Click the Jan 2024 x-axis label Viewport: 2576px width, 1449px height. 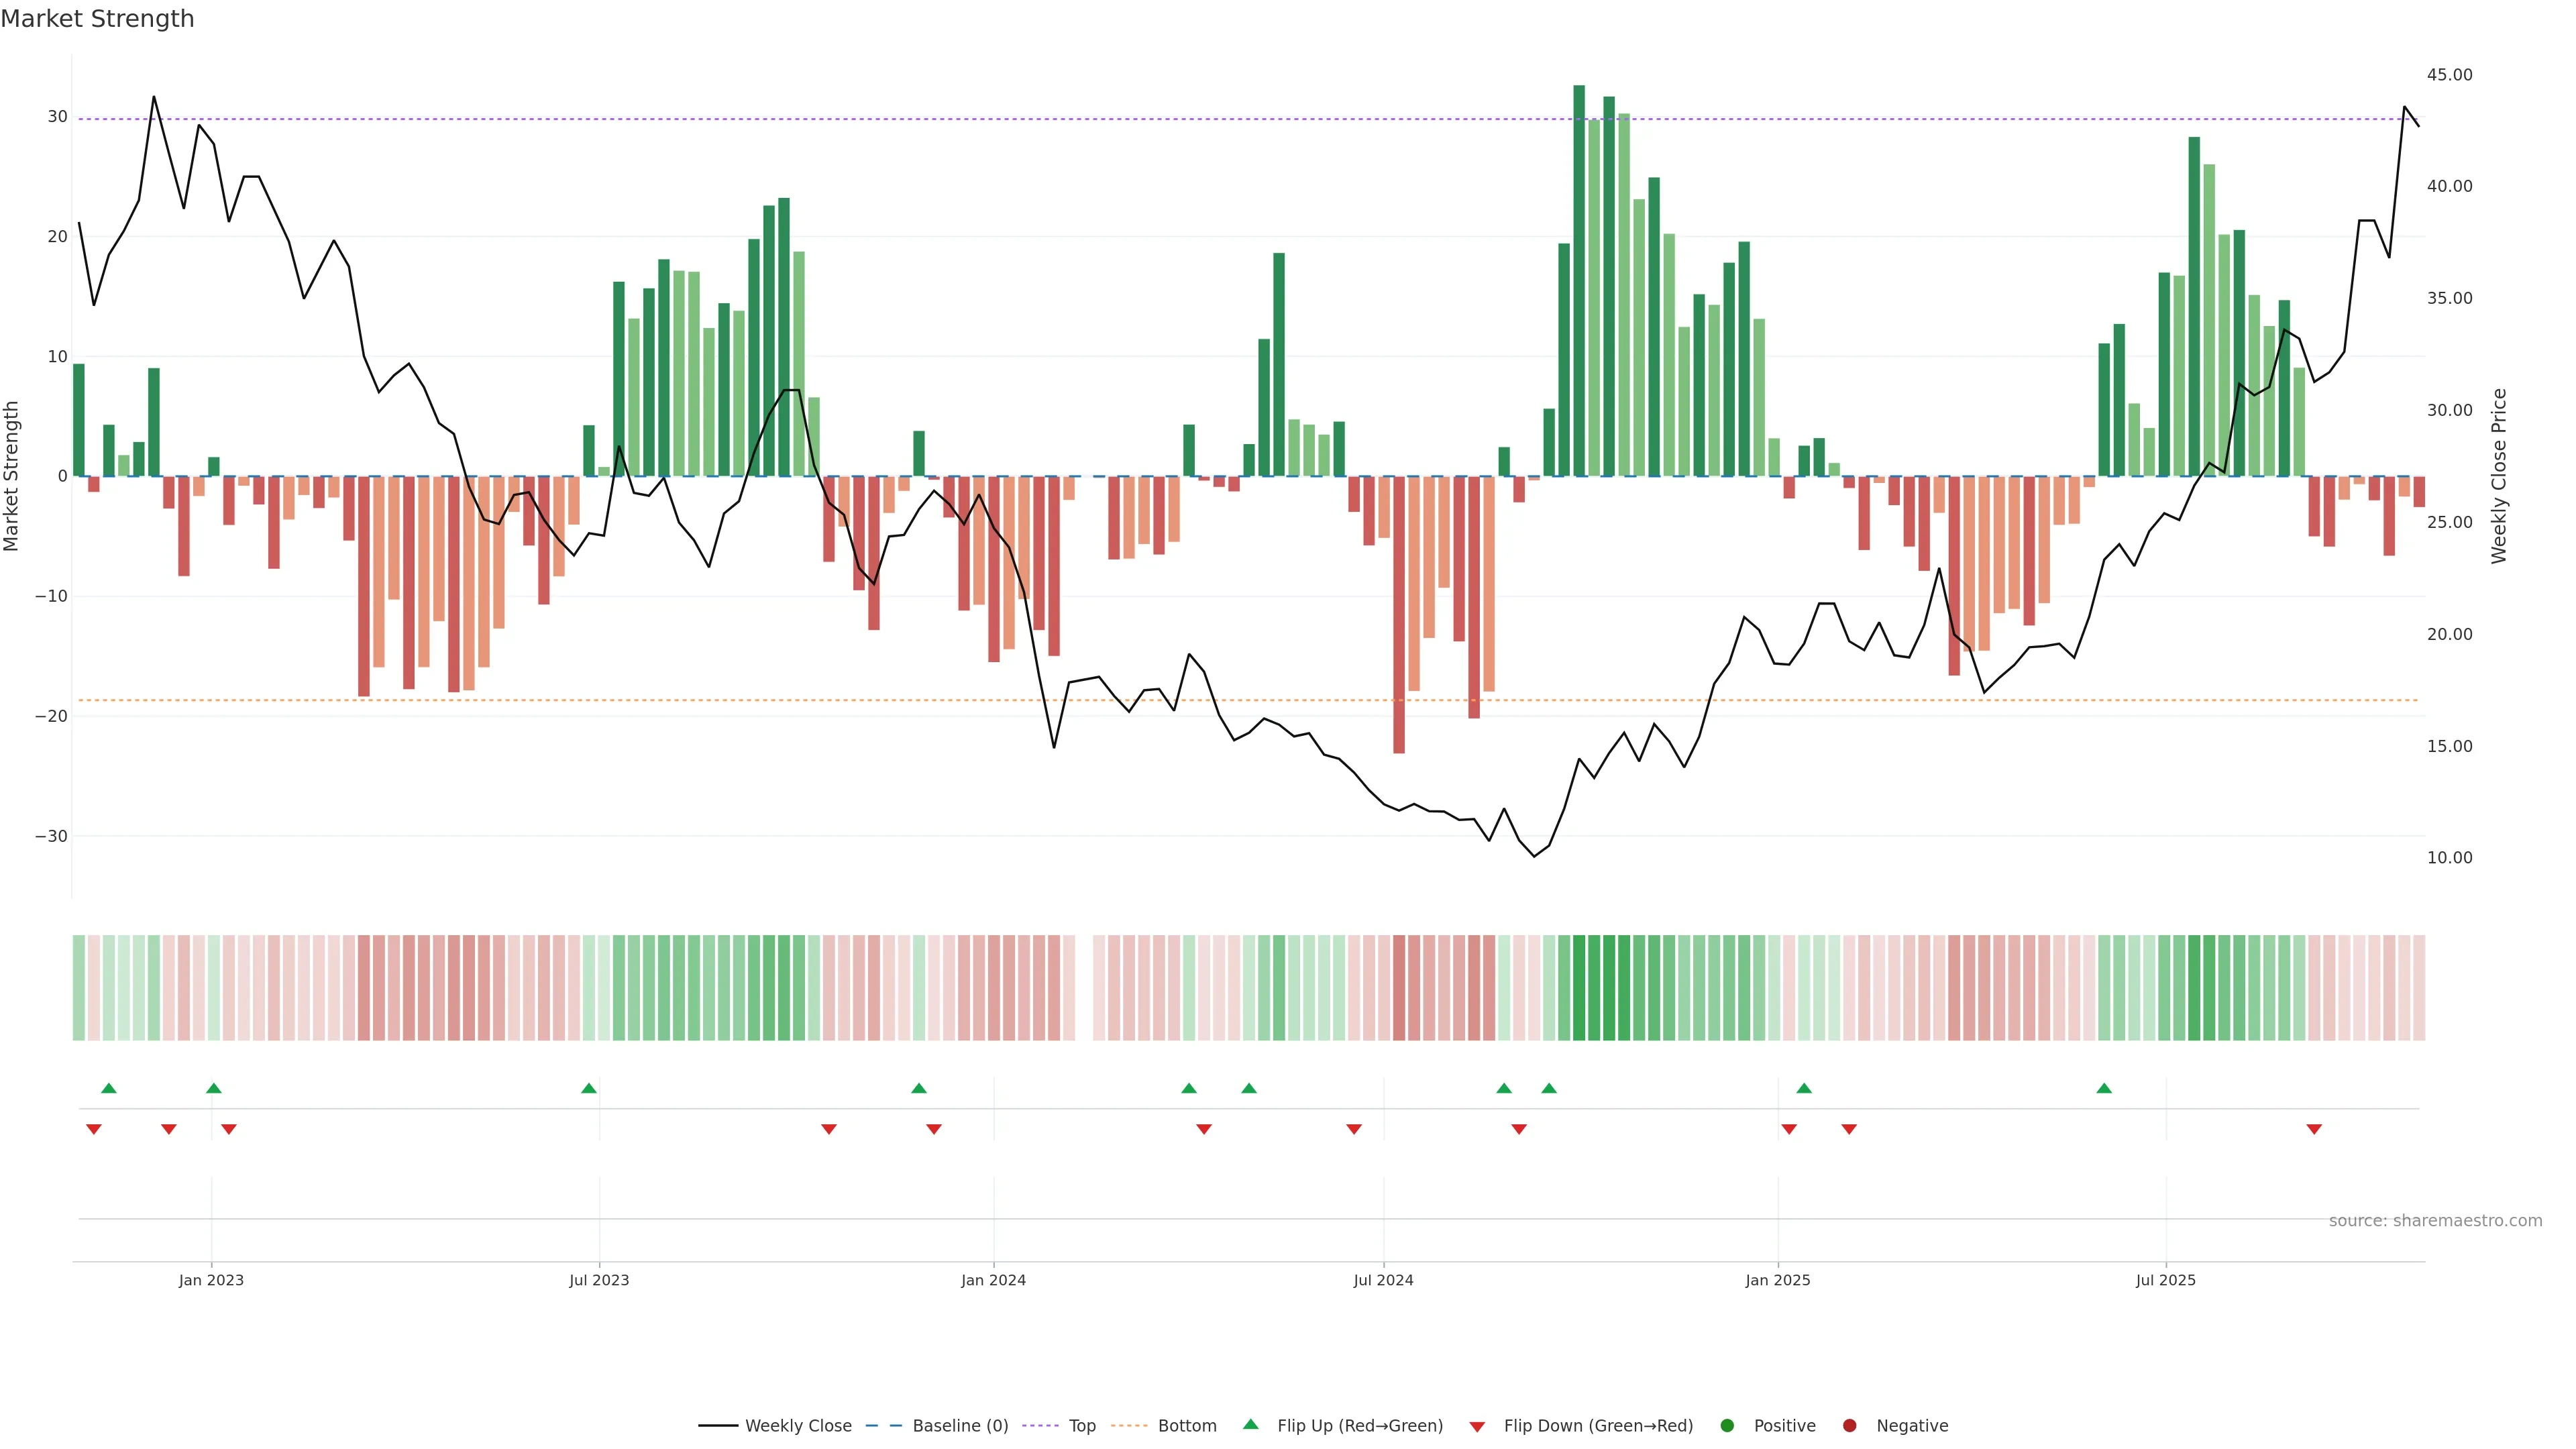coord(993,1280)
